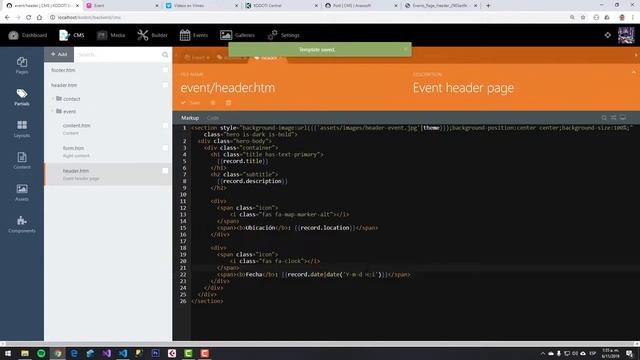Edit the description Event header page
640x360 pixels.
(x=463, y=88)
